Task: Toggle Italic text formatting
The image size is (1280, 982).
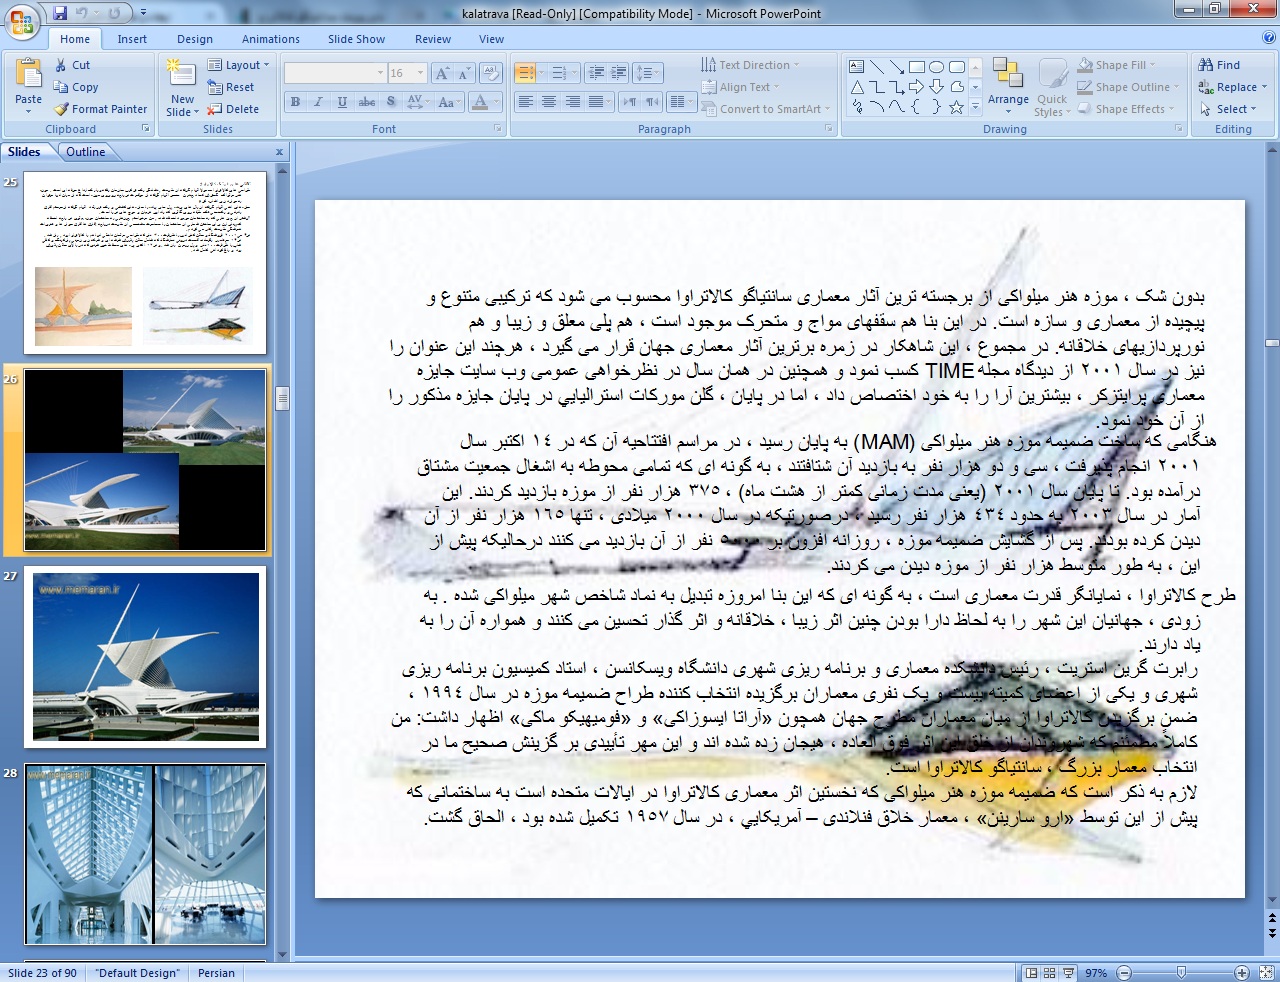Action: (318, 102)
